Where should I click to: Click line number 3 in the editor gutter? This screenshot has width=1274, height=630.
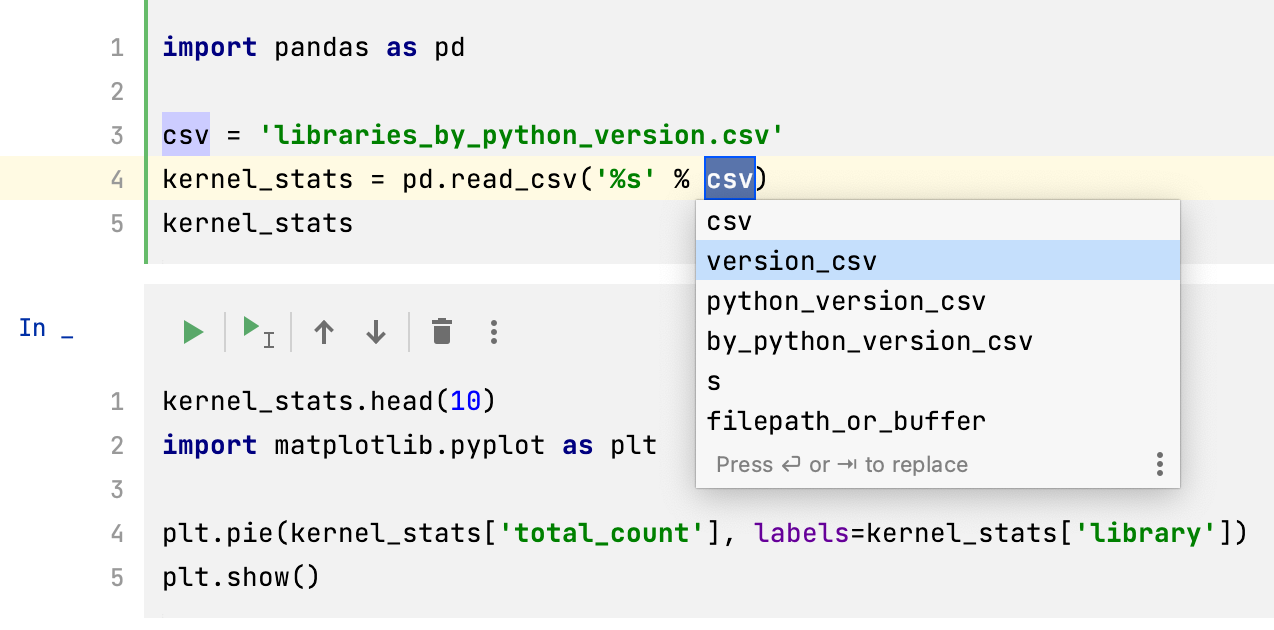[117, 134]
